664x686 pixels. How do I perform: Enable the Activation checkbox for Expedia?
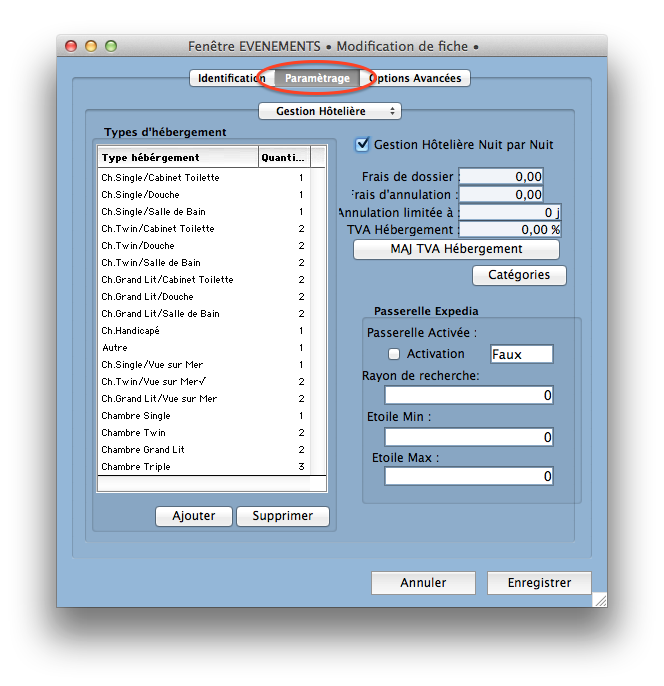(x=394, y=354)
